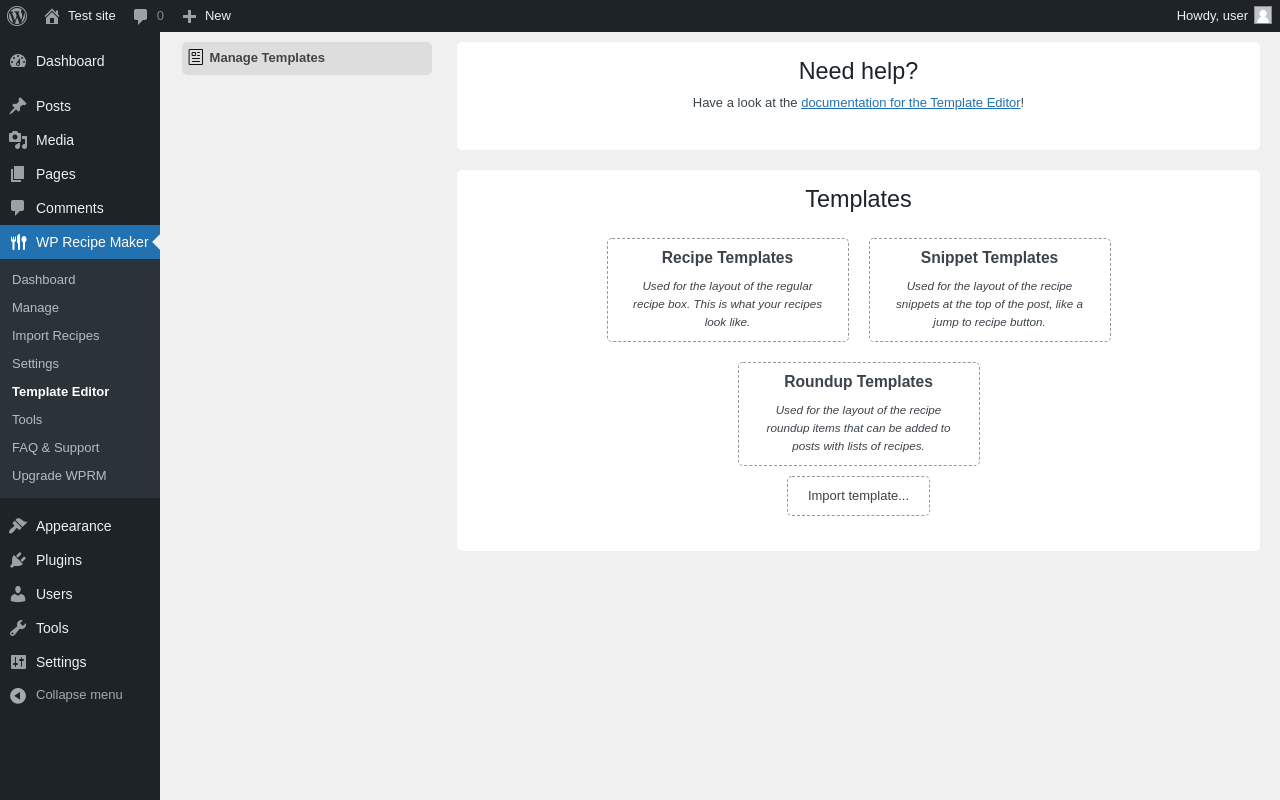
Task: Click Howdy, user account link
Action: point(1224,16)
